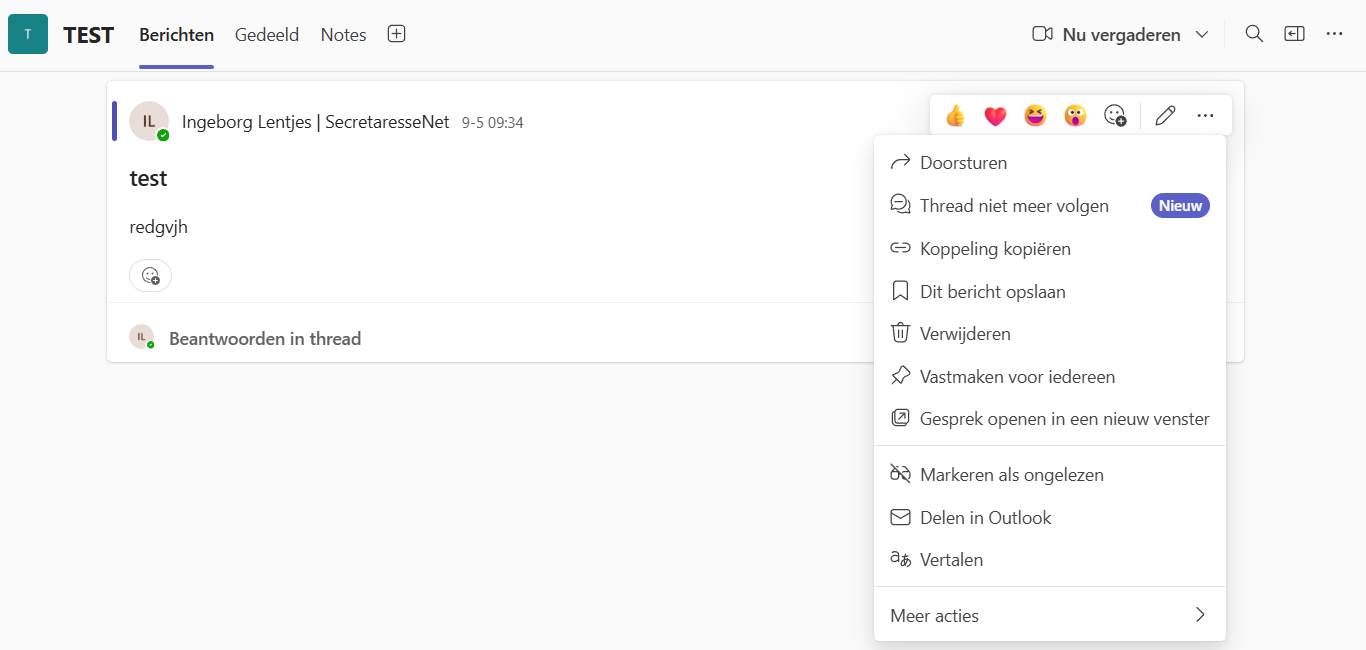Click the bookmark icon beside Dit bericht opslaan
The height and width of the screenshot is (650, 1366).
900,291
